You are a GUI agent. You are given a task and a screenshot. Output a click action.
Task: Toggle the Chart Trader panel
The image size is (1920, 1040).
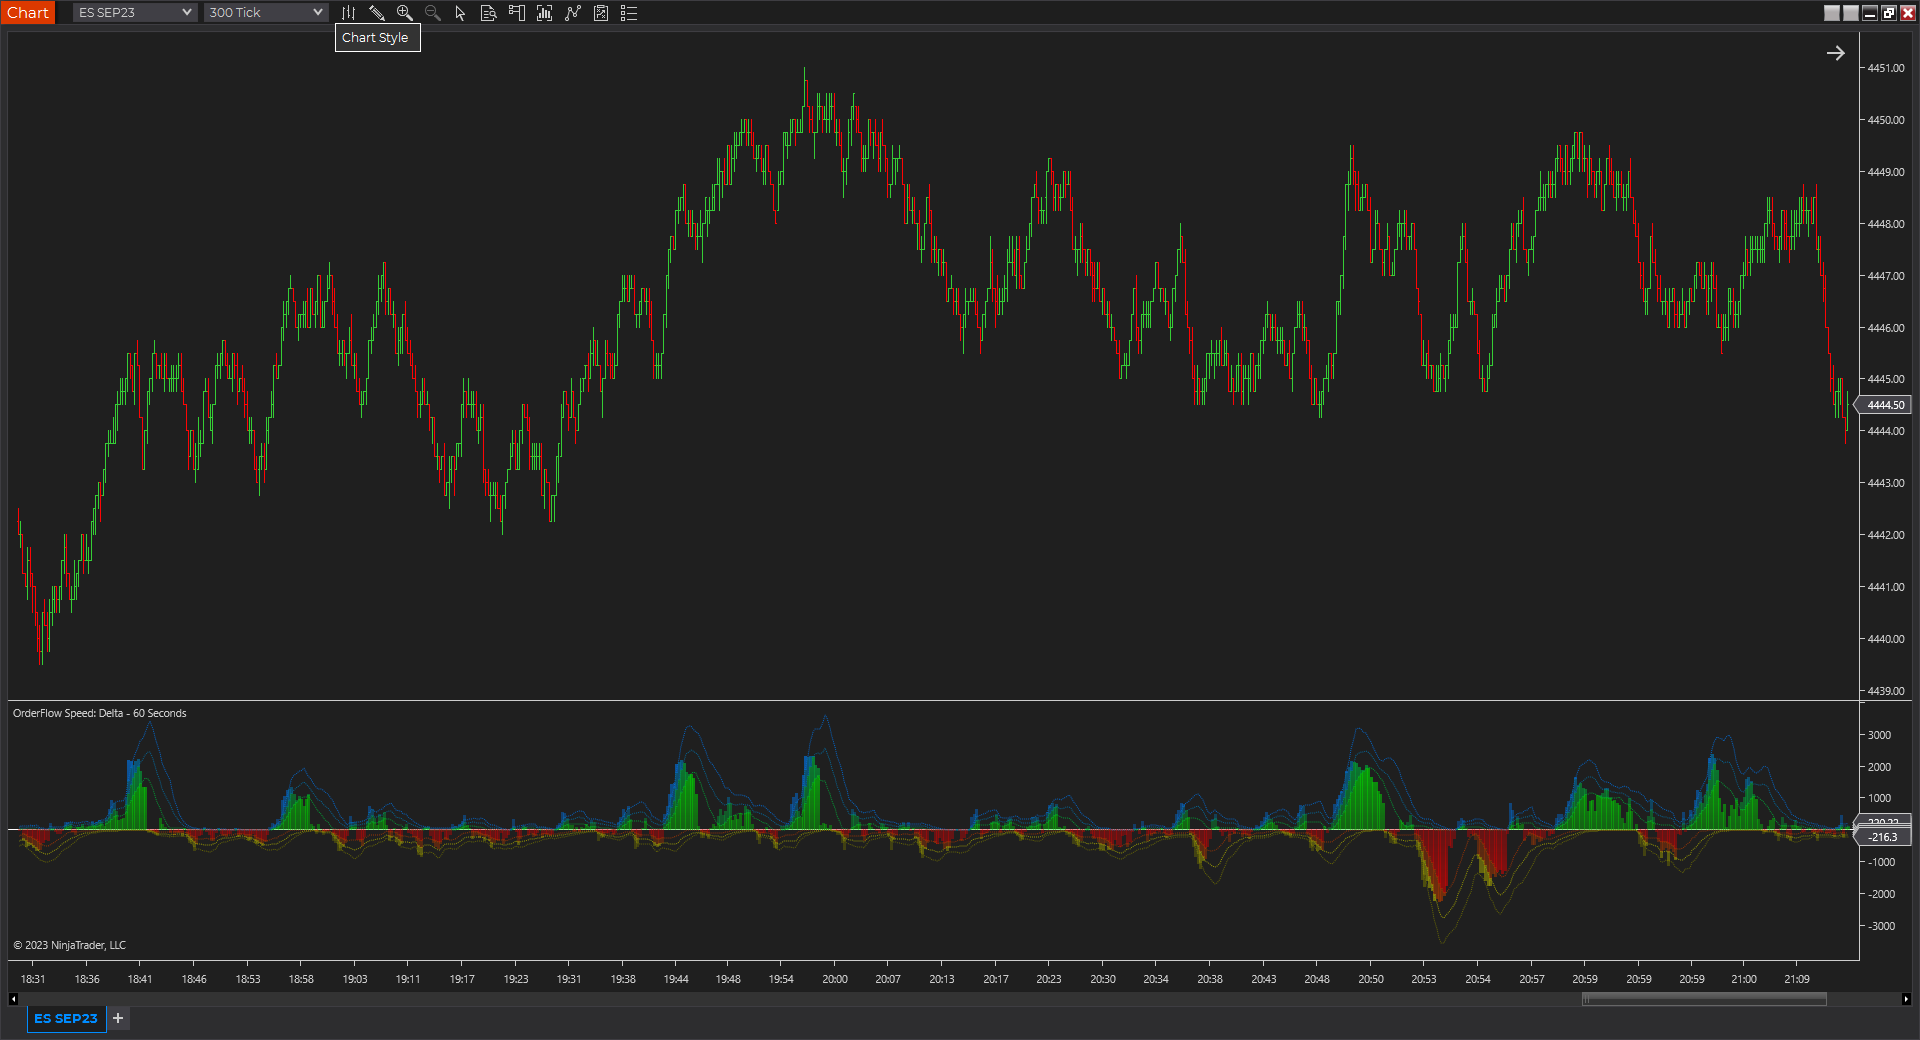[x=517, y=13]
